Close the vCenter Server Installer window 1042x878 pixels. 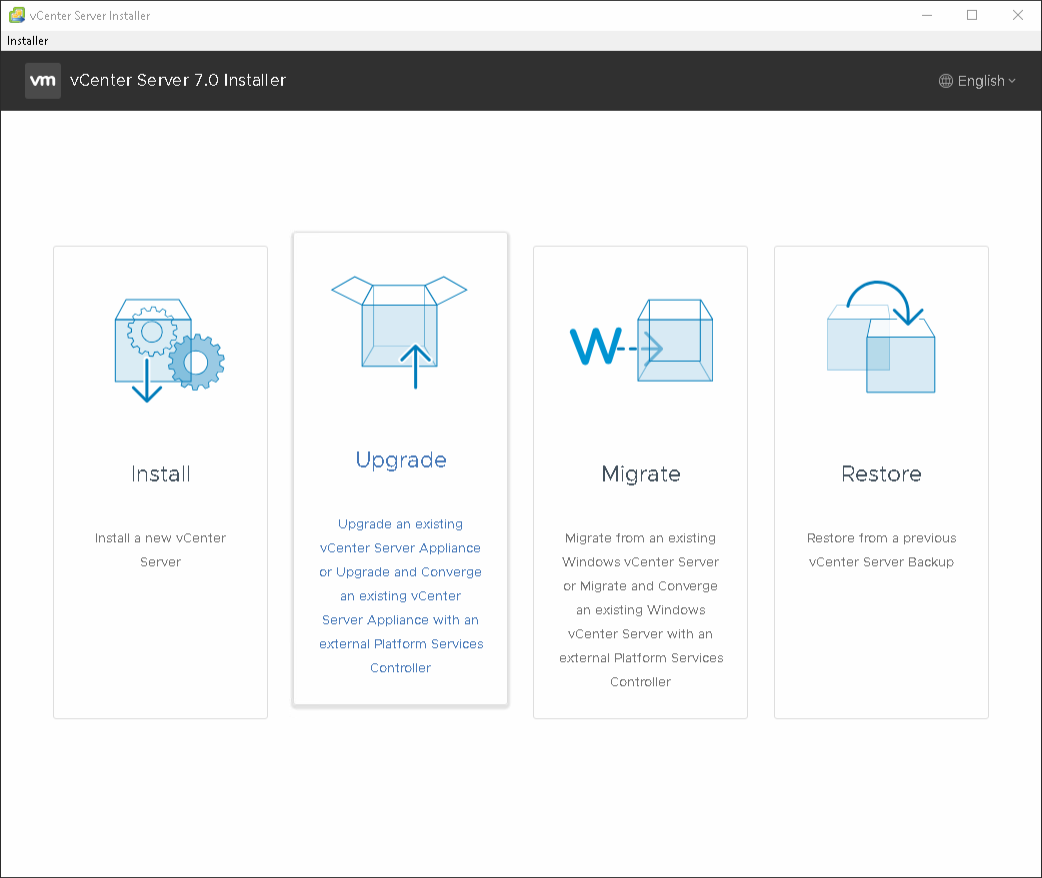click(x=1018, y=15)
